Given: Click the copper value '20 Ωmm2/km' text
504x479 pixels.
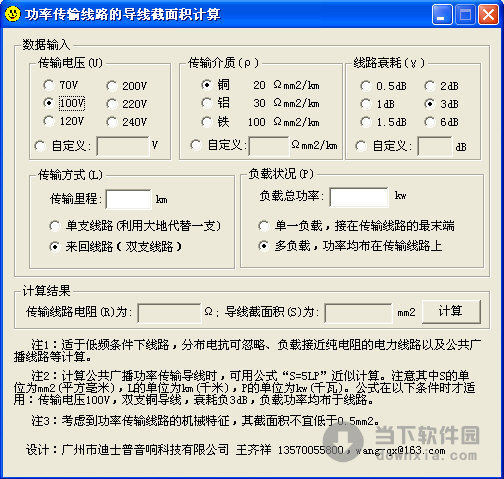Looking at the screenshot, I should pyautogui.click(x=286, y=85).
